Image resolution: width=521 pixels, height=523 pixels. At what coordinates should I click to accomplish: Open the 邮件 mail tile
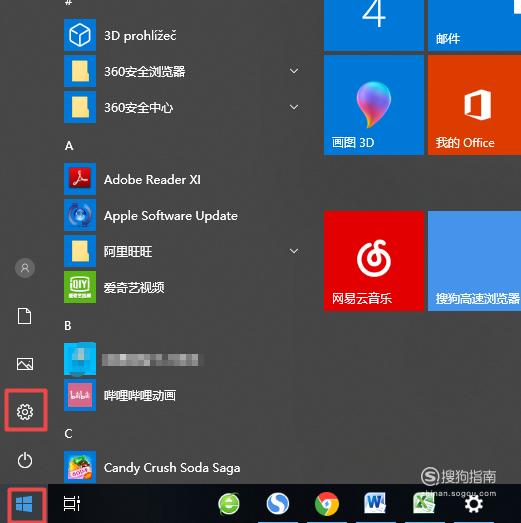[x=474, y=25]
